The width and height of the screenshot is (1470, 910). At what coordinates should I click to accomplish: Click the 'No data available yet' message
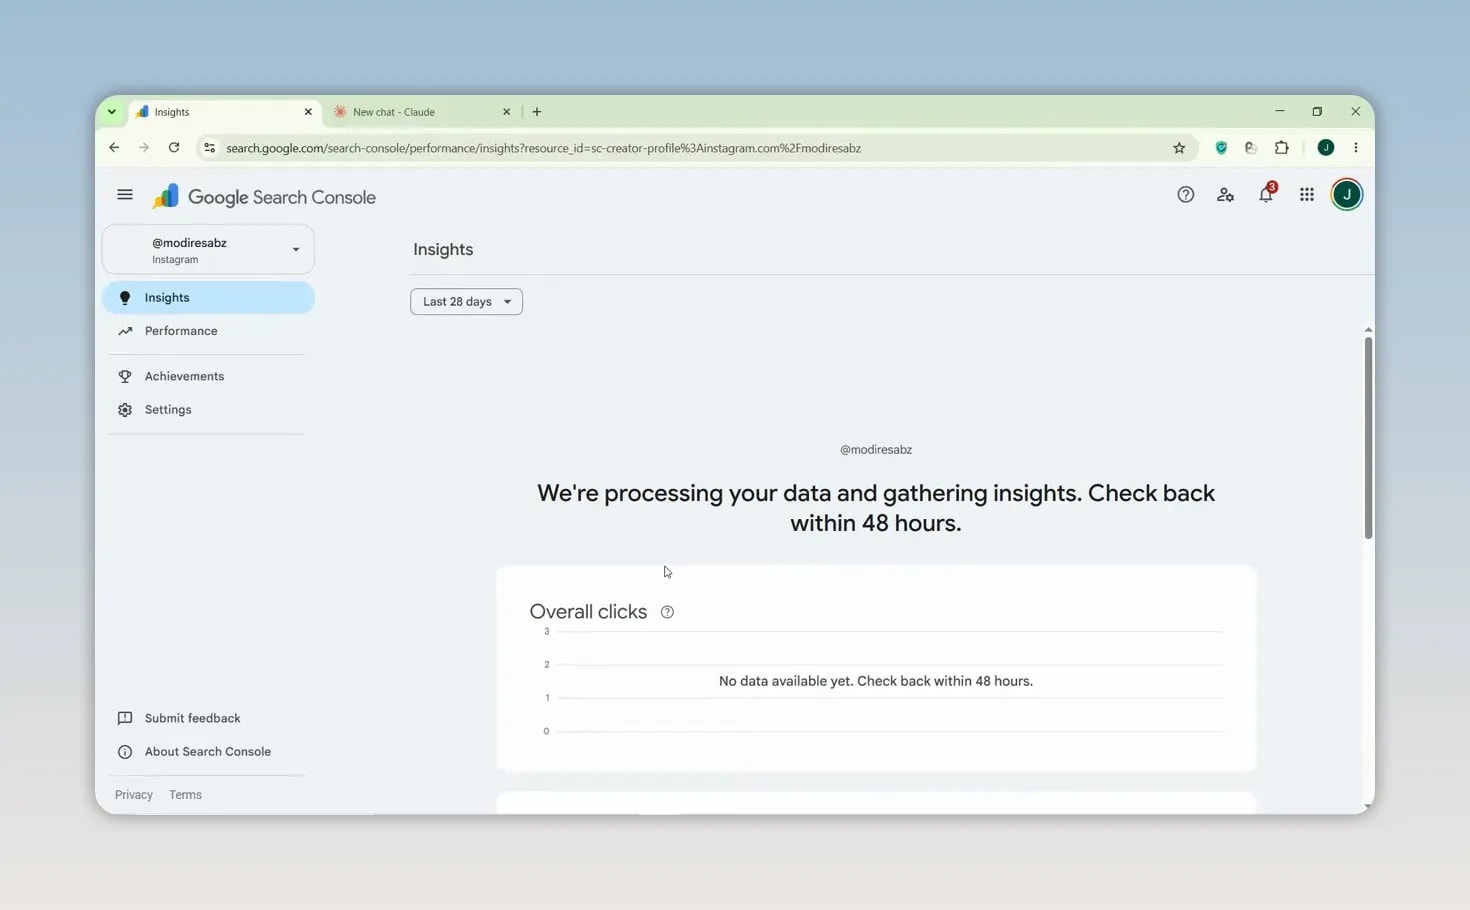[x=876, y=681]
